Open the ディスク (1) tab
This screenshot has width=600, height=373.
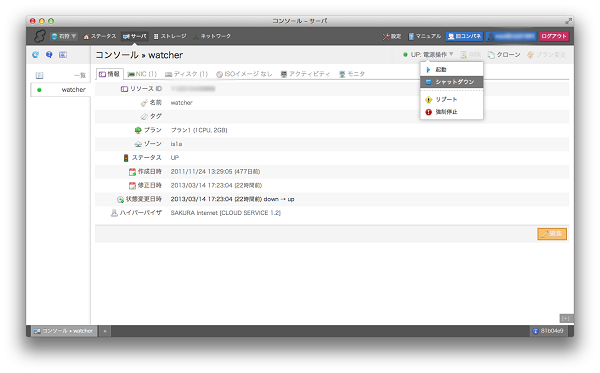coord(186,74)
